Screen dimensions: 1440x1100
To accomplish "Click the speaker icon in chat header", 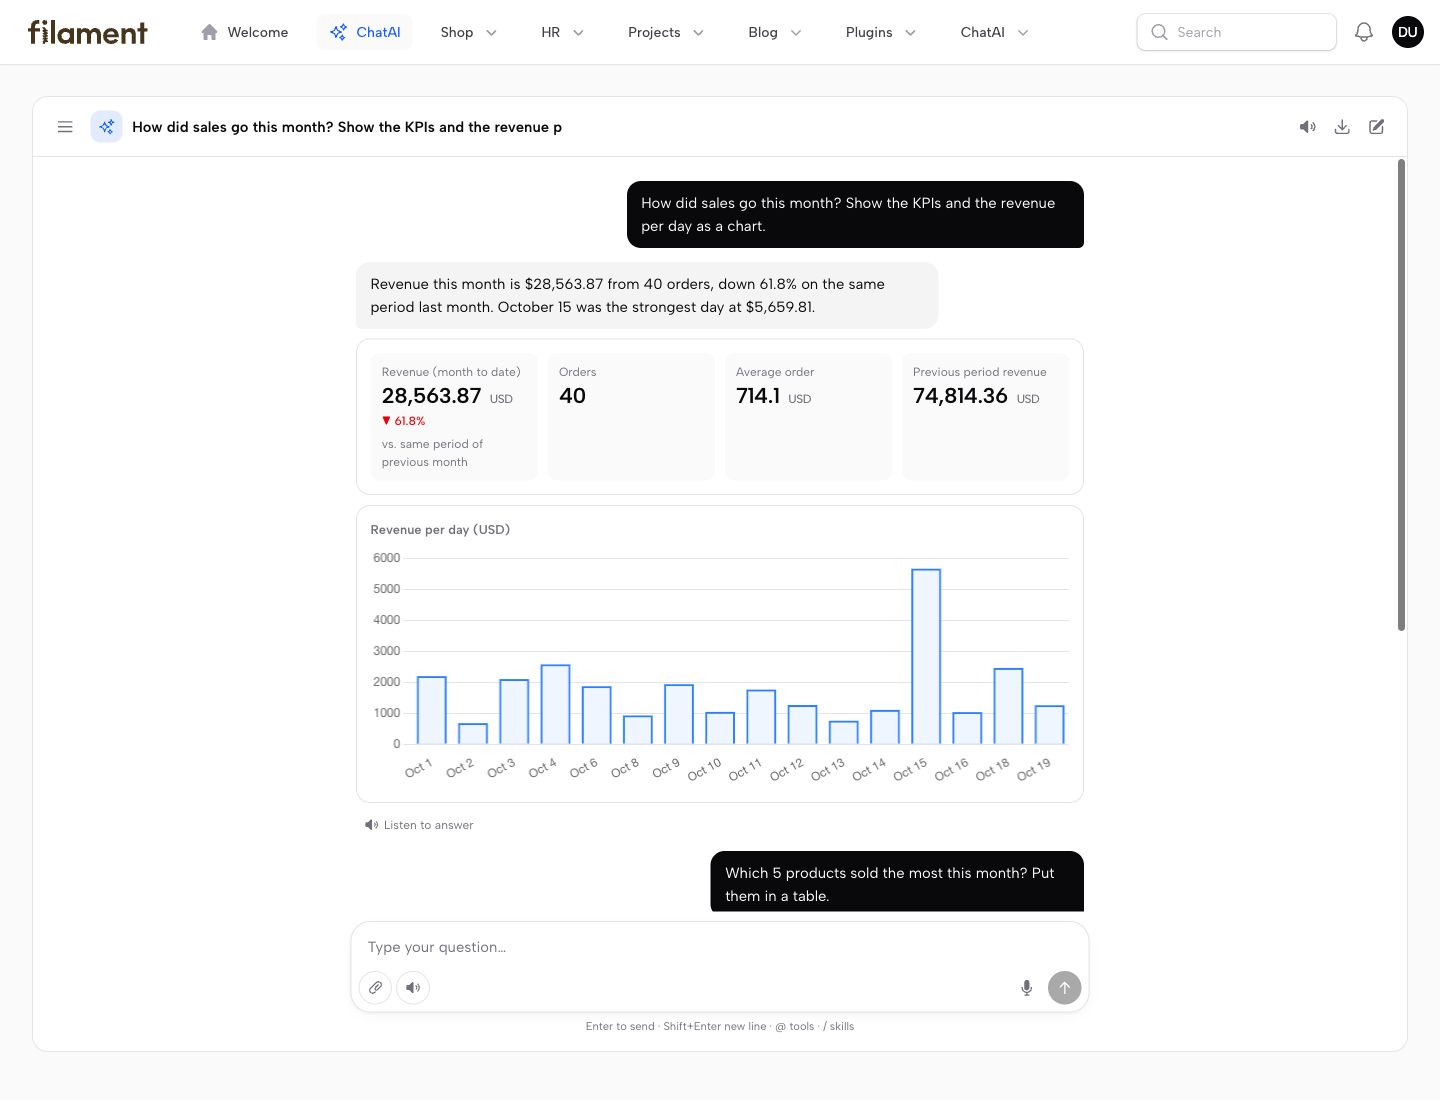I will point(1308,127).
